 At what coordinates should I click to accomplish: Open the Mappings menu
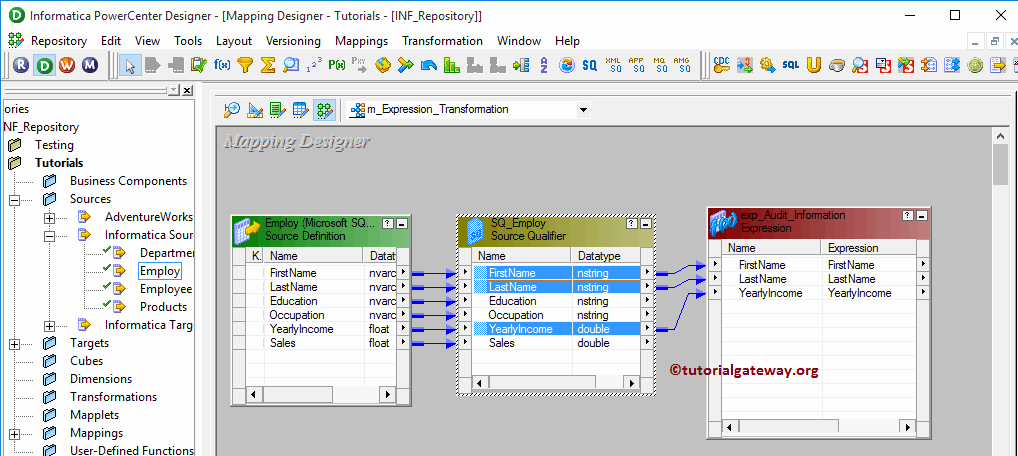[x=362, y=41]
